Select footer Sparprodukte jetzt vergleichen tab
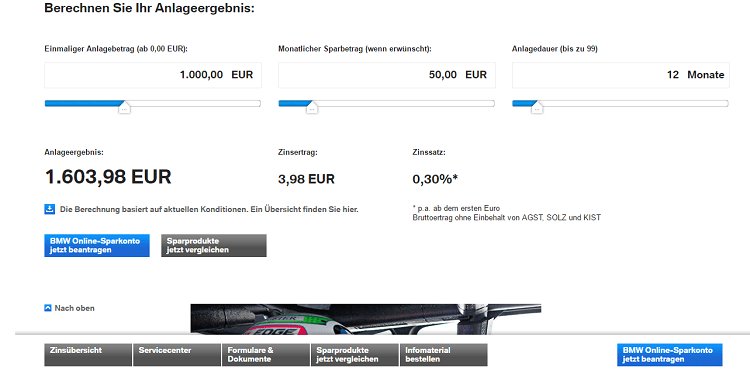The image size is (750, 371). (x=355, y=355)
